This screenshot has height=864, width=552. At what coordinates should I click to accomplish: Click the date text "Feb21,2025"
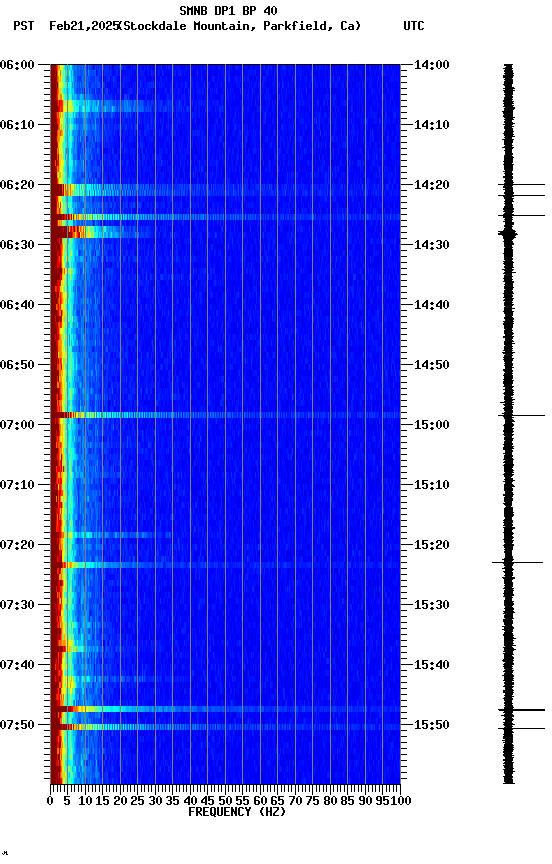pyautogui.click(x=84, y=26)
